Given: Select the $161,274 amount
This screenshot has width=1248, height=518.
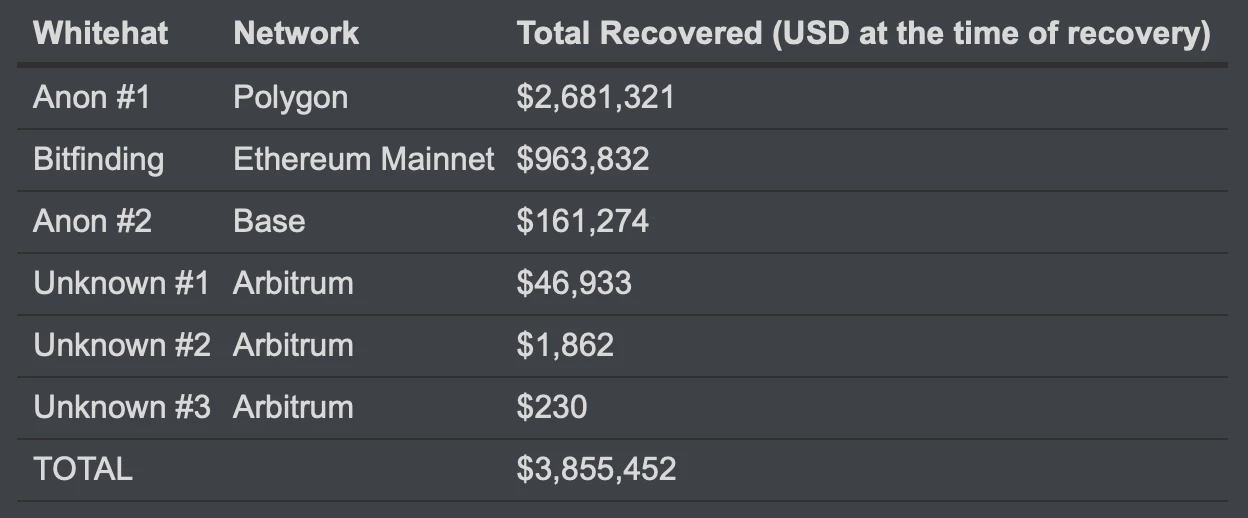Looking at the screenshot, I should [582, 221].
